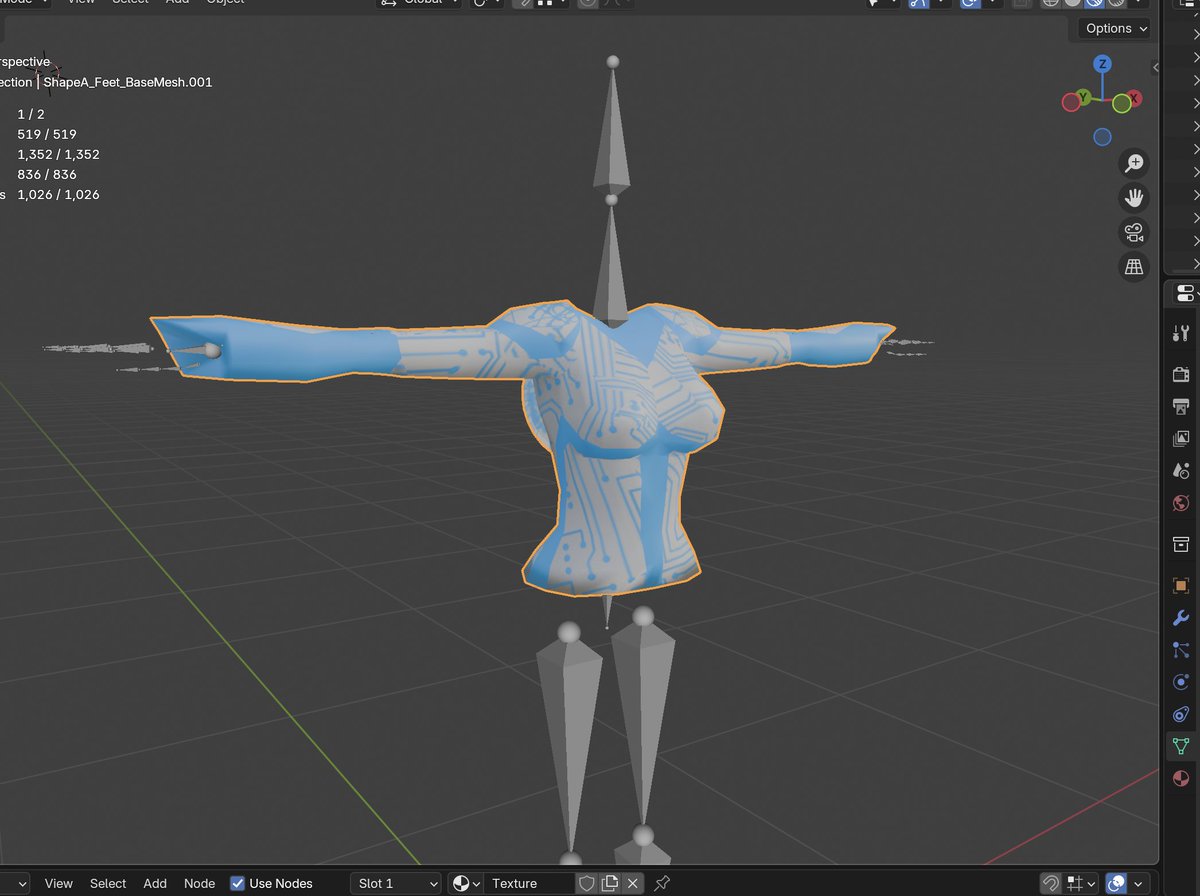Open the Material properties tab
The height and width of the screenshot is (896, 1200).
coord(1181,778)
